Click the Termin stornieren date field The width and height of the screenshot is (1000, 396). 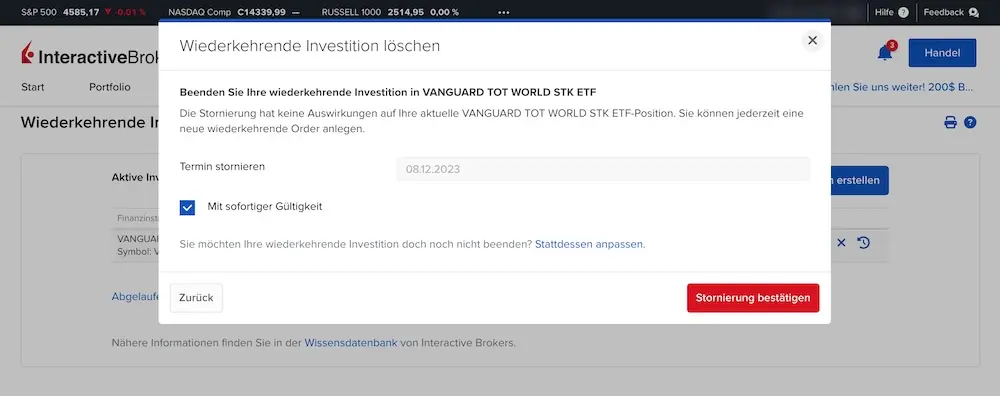click(x=603, y=169)
